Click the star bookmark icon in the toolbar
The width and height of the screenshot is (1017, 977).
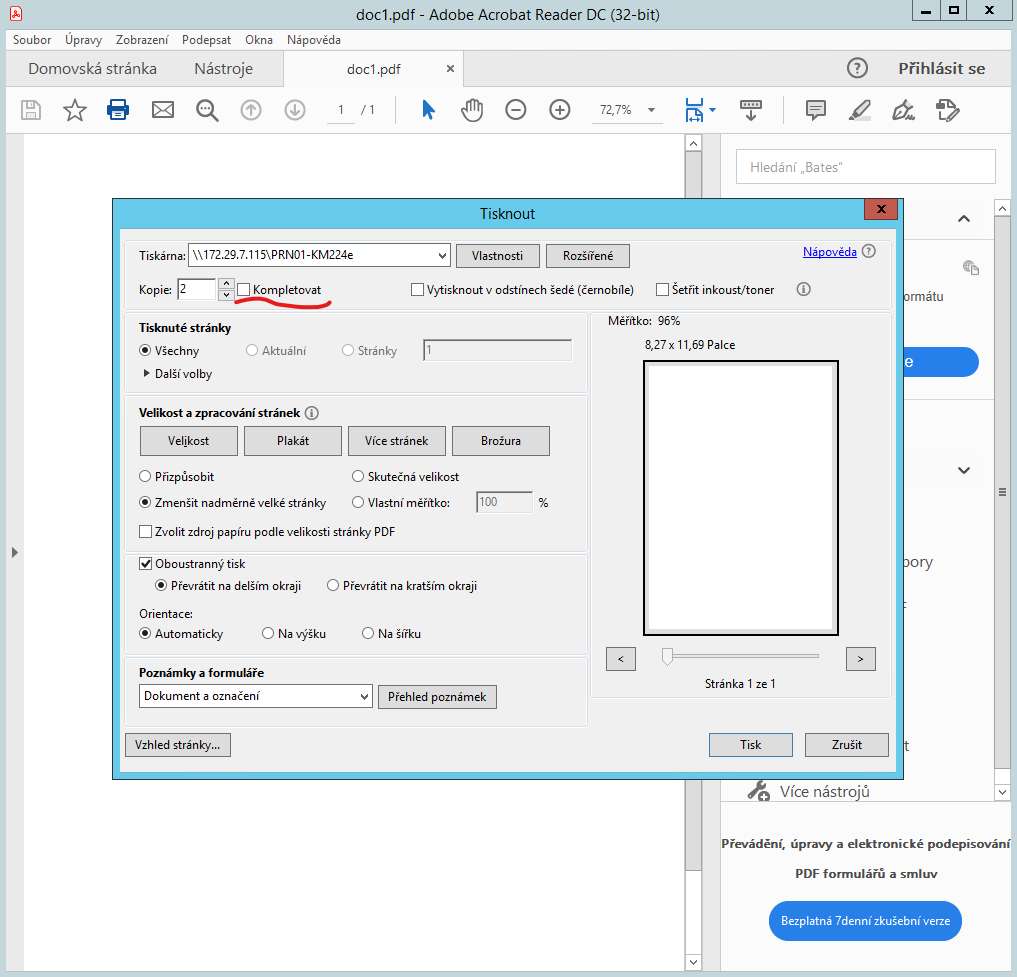click(75, 110)
